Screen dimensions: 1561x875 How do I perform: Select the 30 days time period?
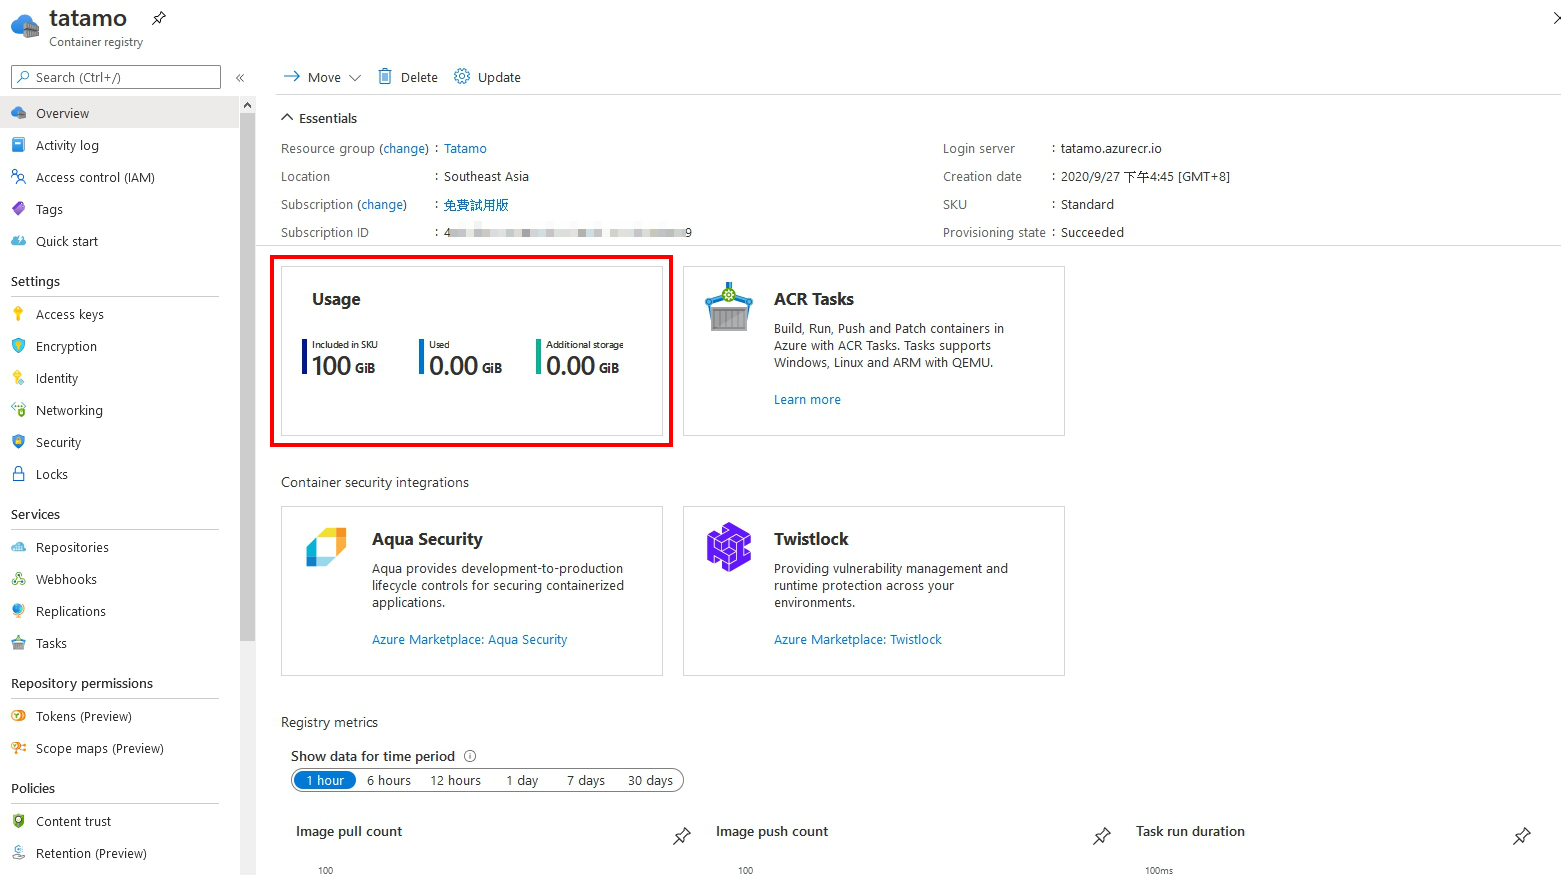click(650, 781)
